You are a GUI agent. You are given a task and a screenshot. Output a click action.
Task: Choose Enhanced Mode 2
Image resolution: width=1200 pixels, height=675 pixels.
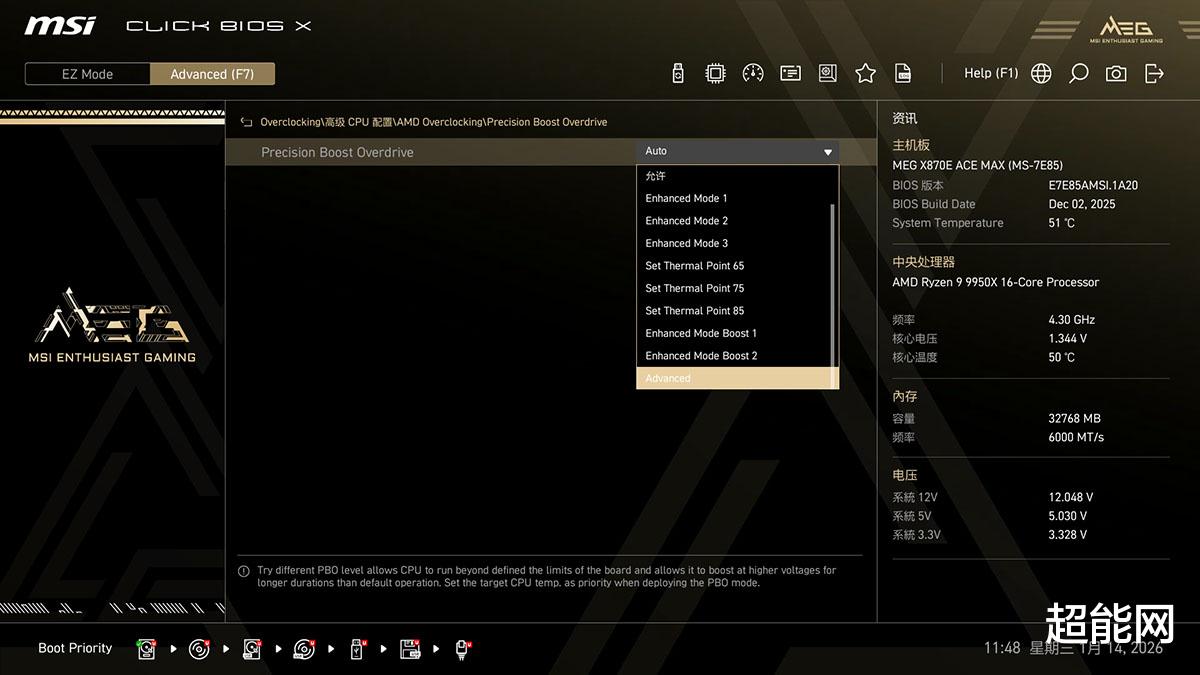pos(735,221)
